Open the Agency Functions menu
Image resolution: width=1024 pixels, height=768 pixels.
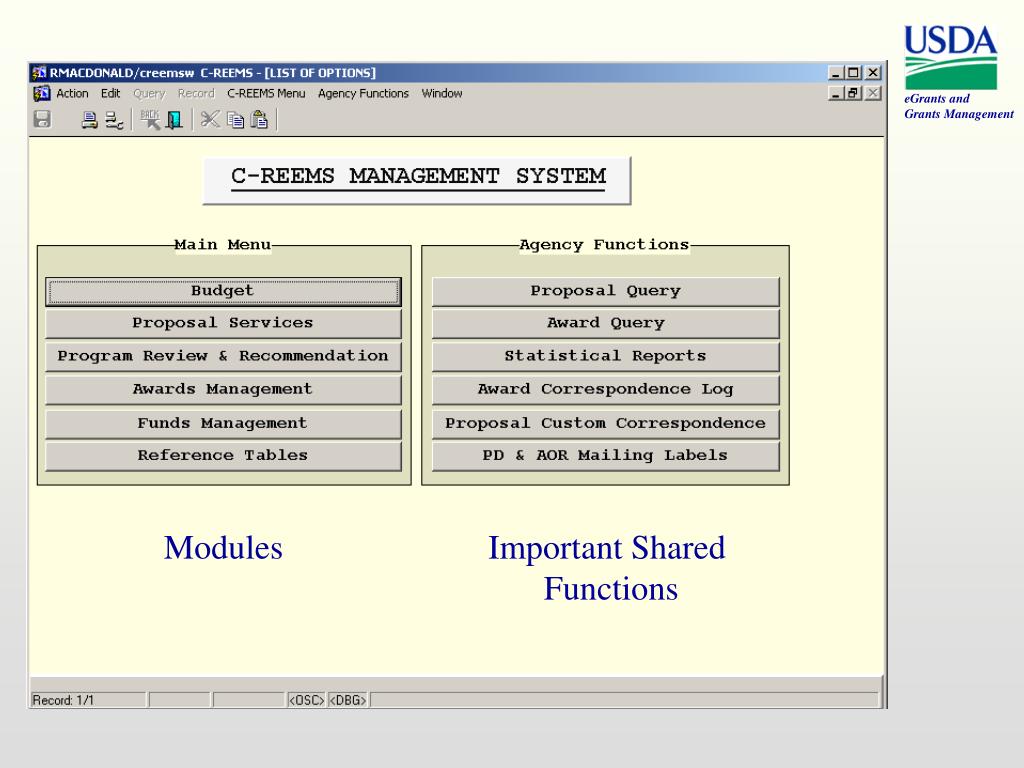(x=363, y=93)
